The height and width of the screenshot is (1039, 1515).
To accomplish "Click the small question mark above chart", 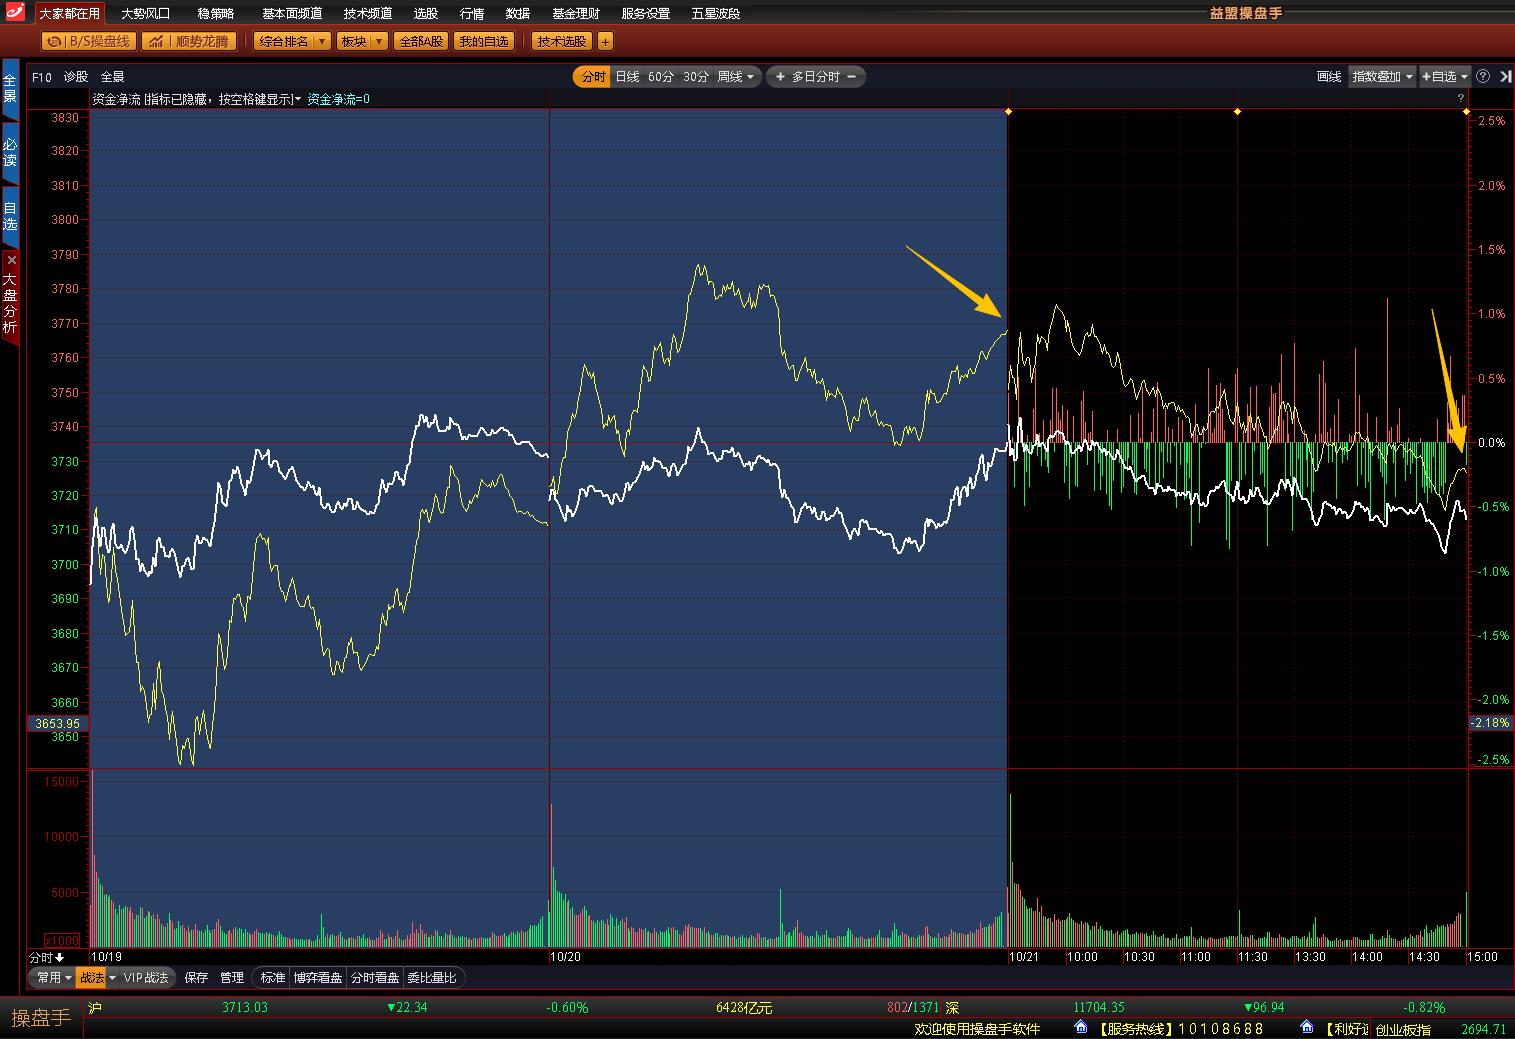I will pos(1460,98).
